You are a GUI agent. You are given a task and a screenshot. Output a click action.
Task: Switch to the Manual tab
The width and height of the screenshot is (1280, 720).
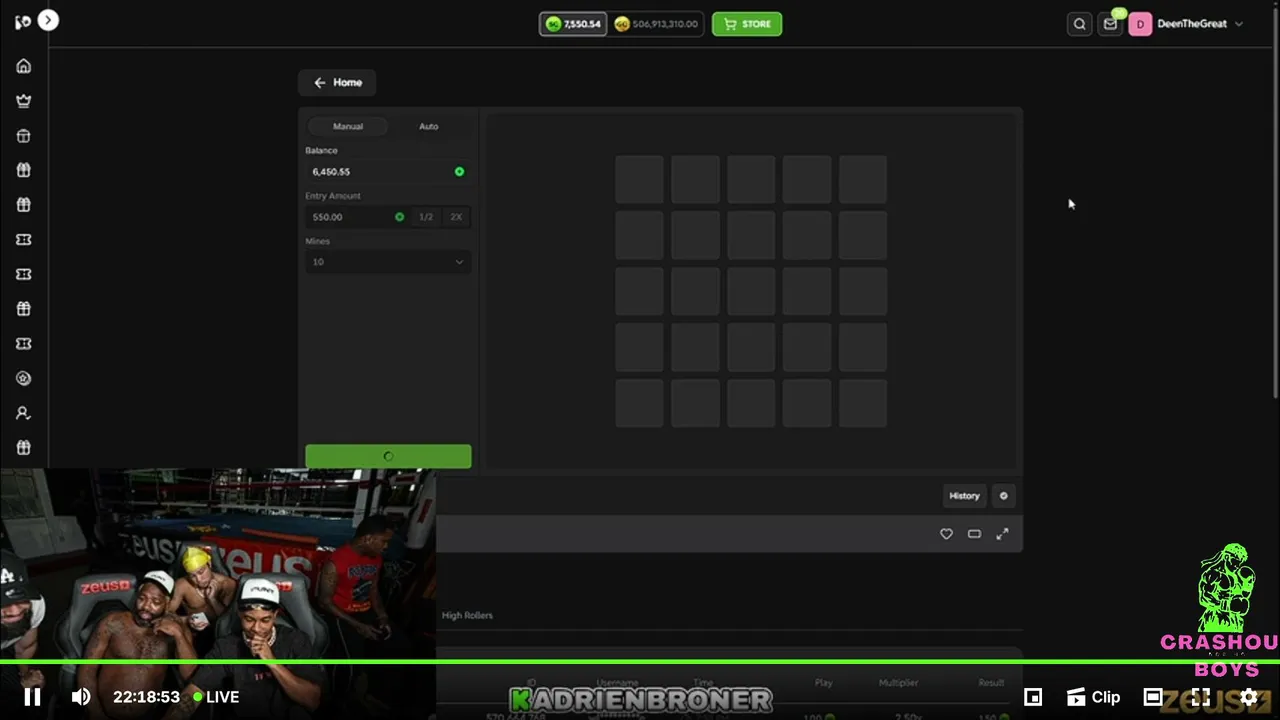tap(348, 126)
